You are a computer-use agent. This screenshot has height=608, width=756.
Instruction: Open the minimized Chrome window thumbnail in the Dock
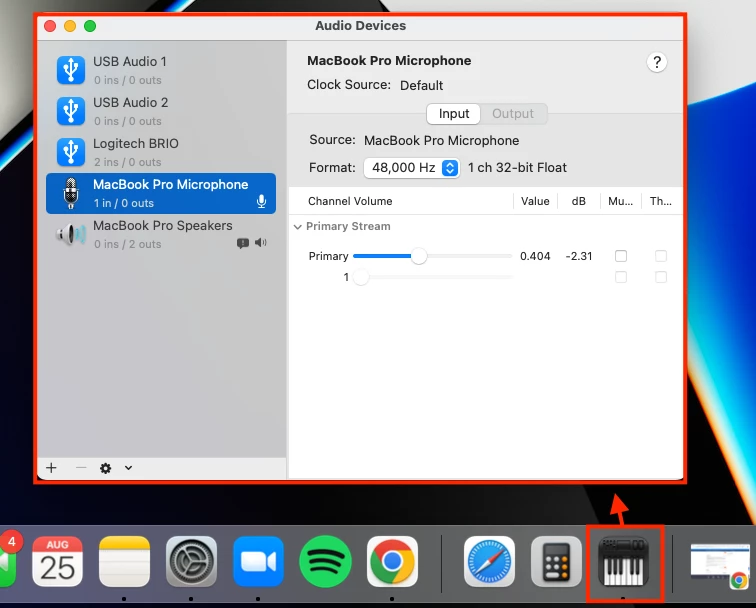point(720,565)
